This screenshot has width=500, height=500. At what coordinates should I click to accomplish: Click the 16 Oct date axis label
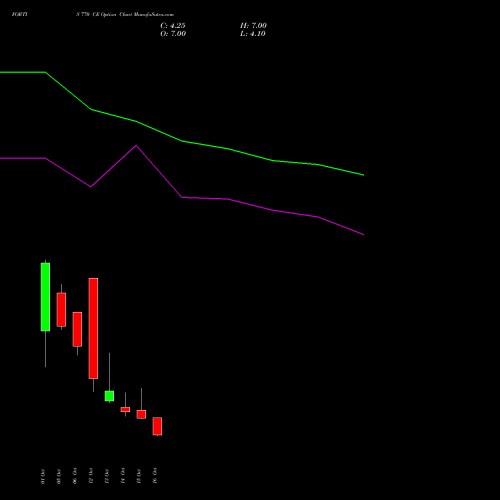click(x=155, y=476)
